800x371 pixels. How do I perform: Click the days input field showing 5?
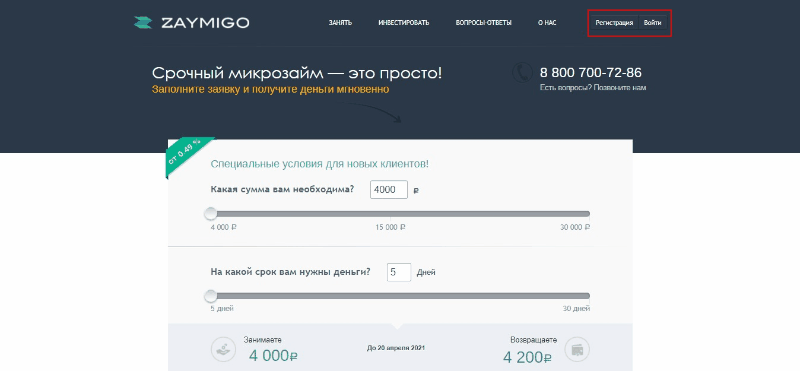(399, 272)
